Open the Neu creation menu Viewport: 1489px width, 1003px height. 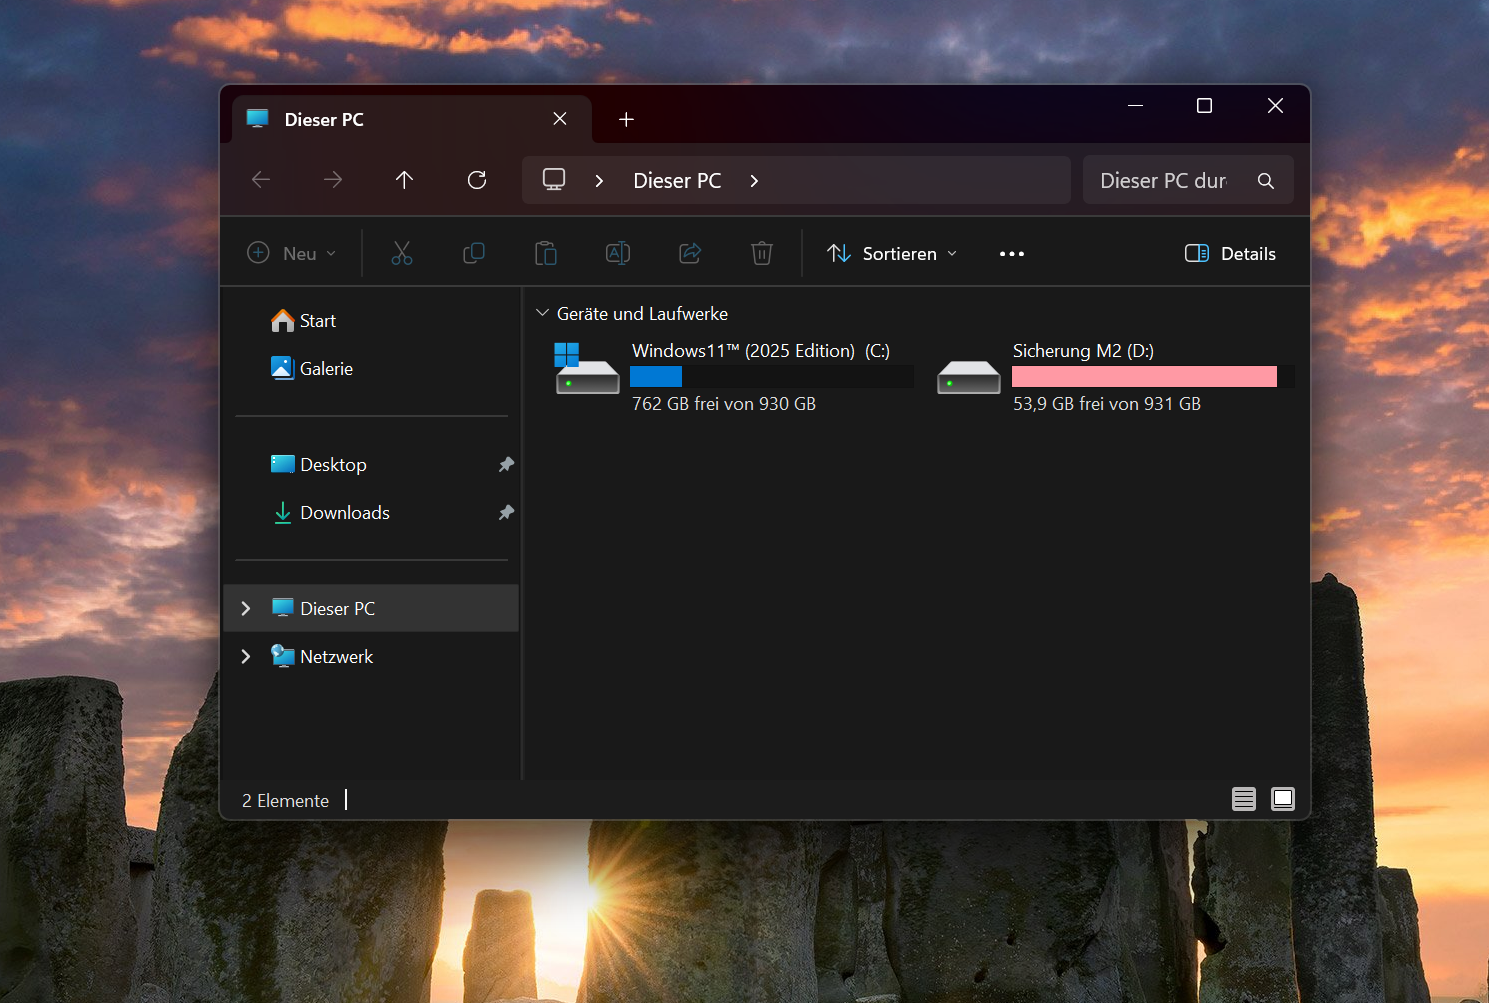coord(291,254)
